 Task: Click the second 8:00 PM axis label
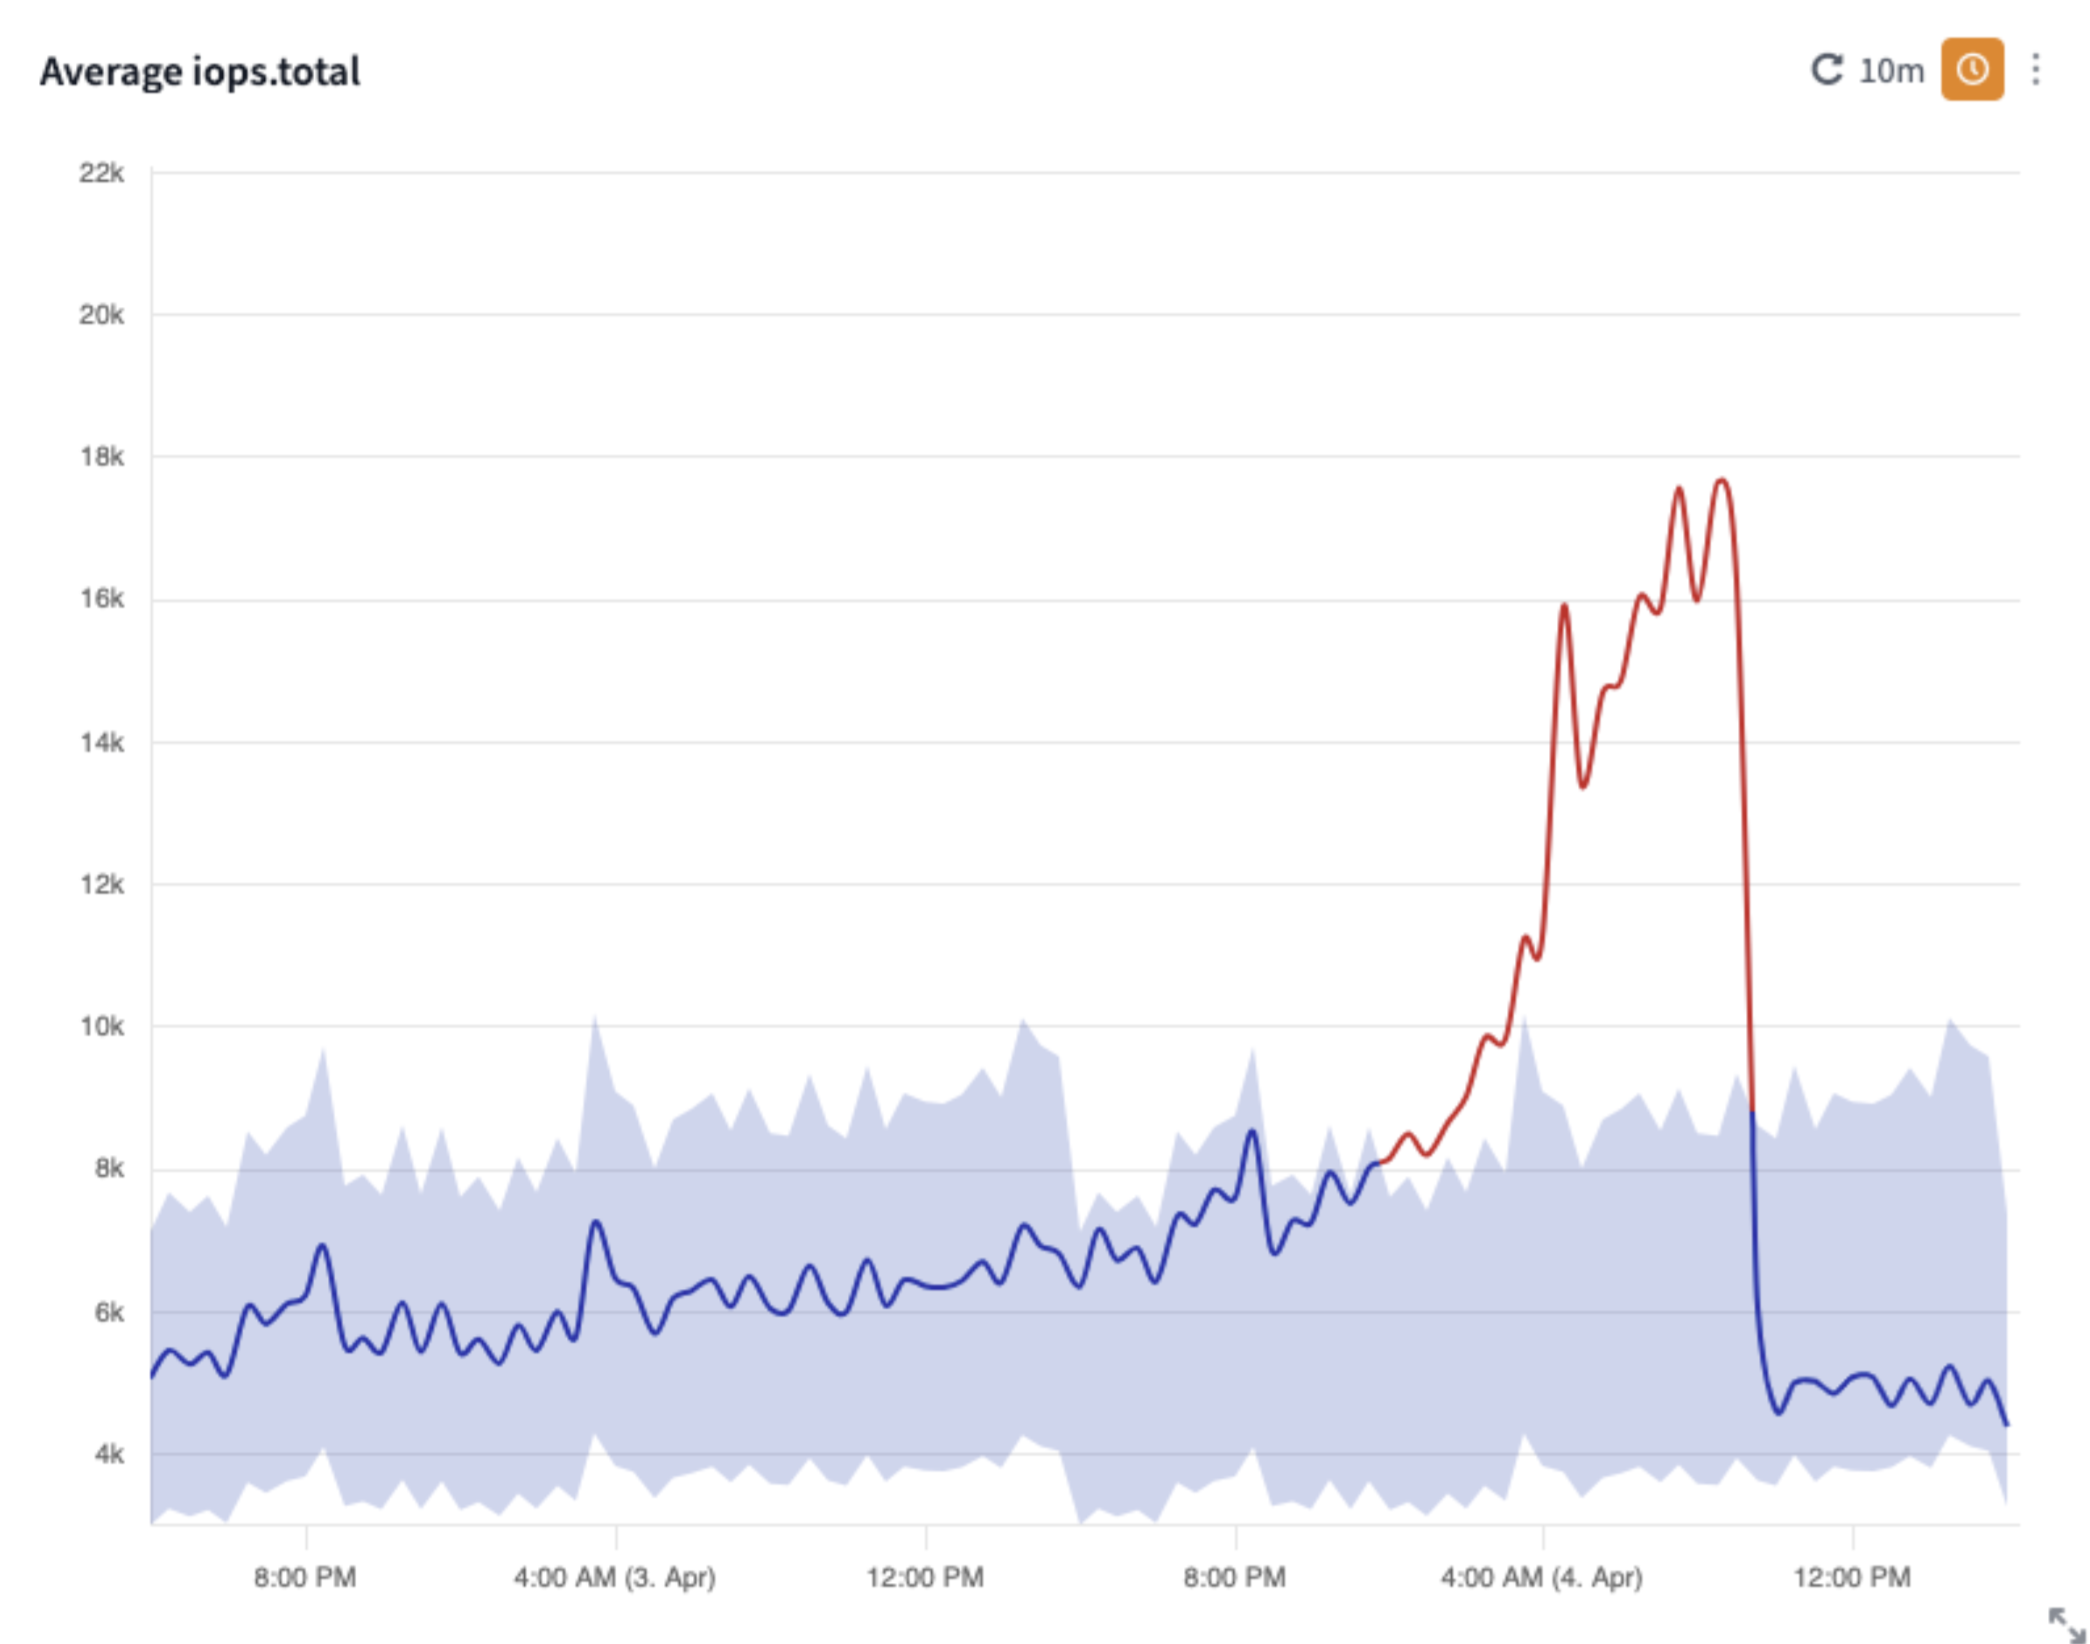tap(1234, 1578)
